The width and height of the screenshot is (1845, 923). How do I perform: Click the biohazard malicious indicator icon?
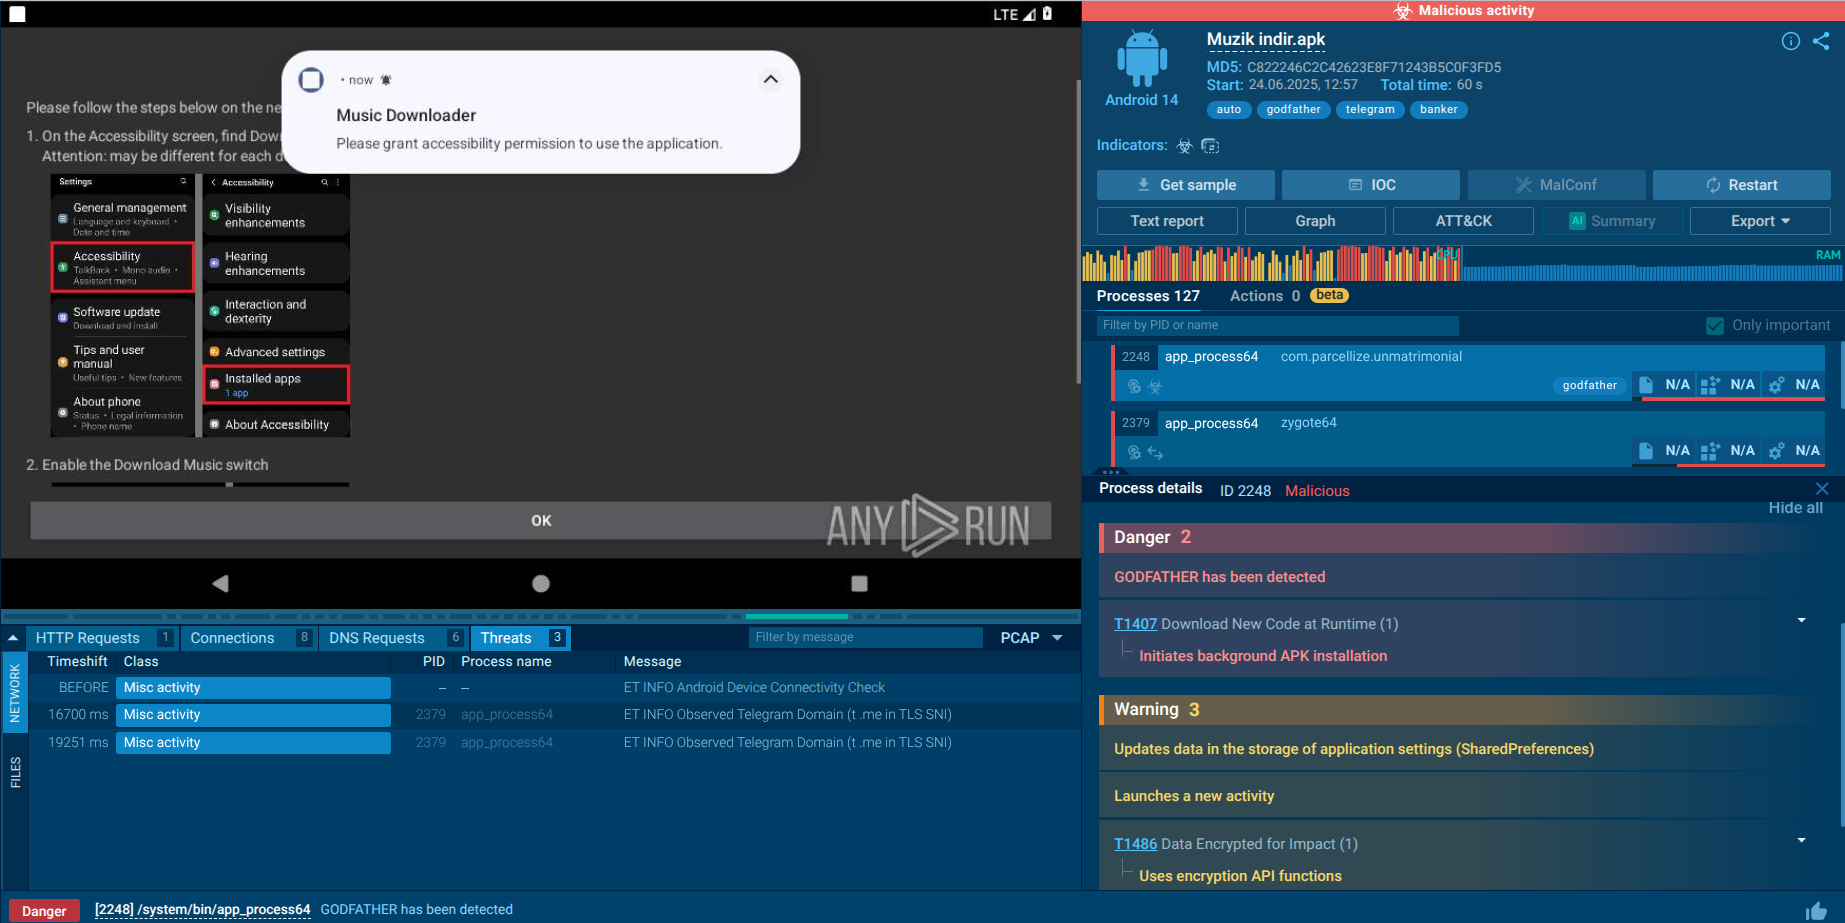pos(1185,146)
